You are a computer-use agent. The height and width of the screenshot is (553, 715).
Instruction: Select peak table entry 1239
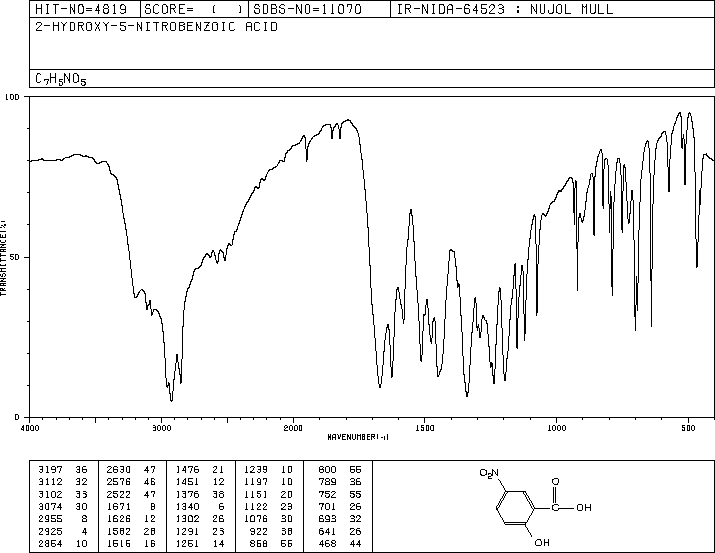(256, 470)
